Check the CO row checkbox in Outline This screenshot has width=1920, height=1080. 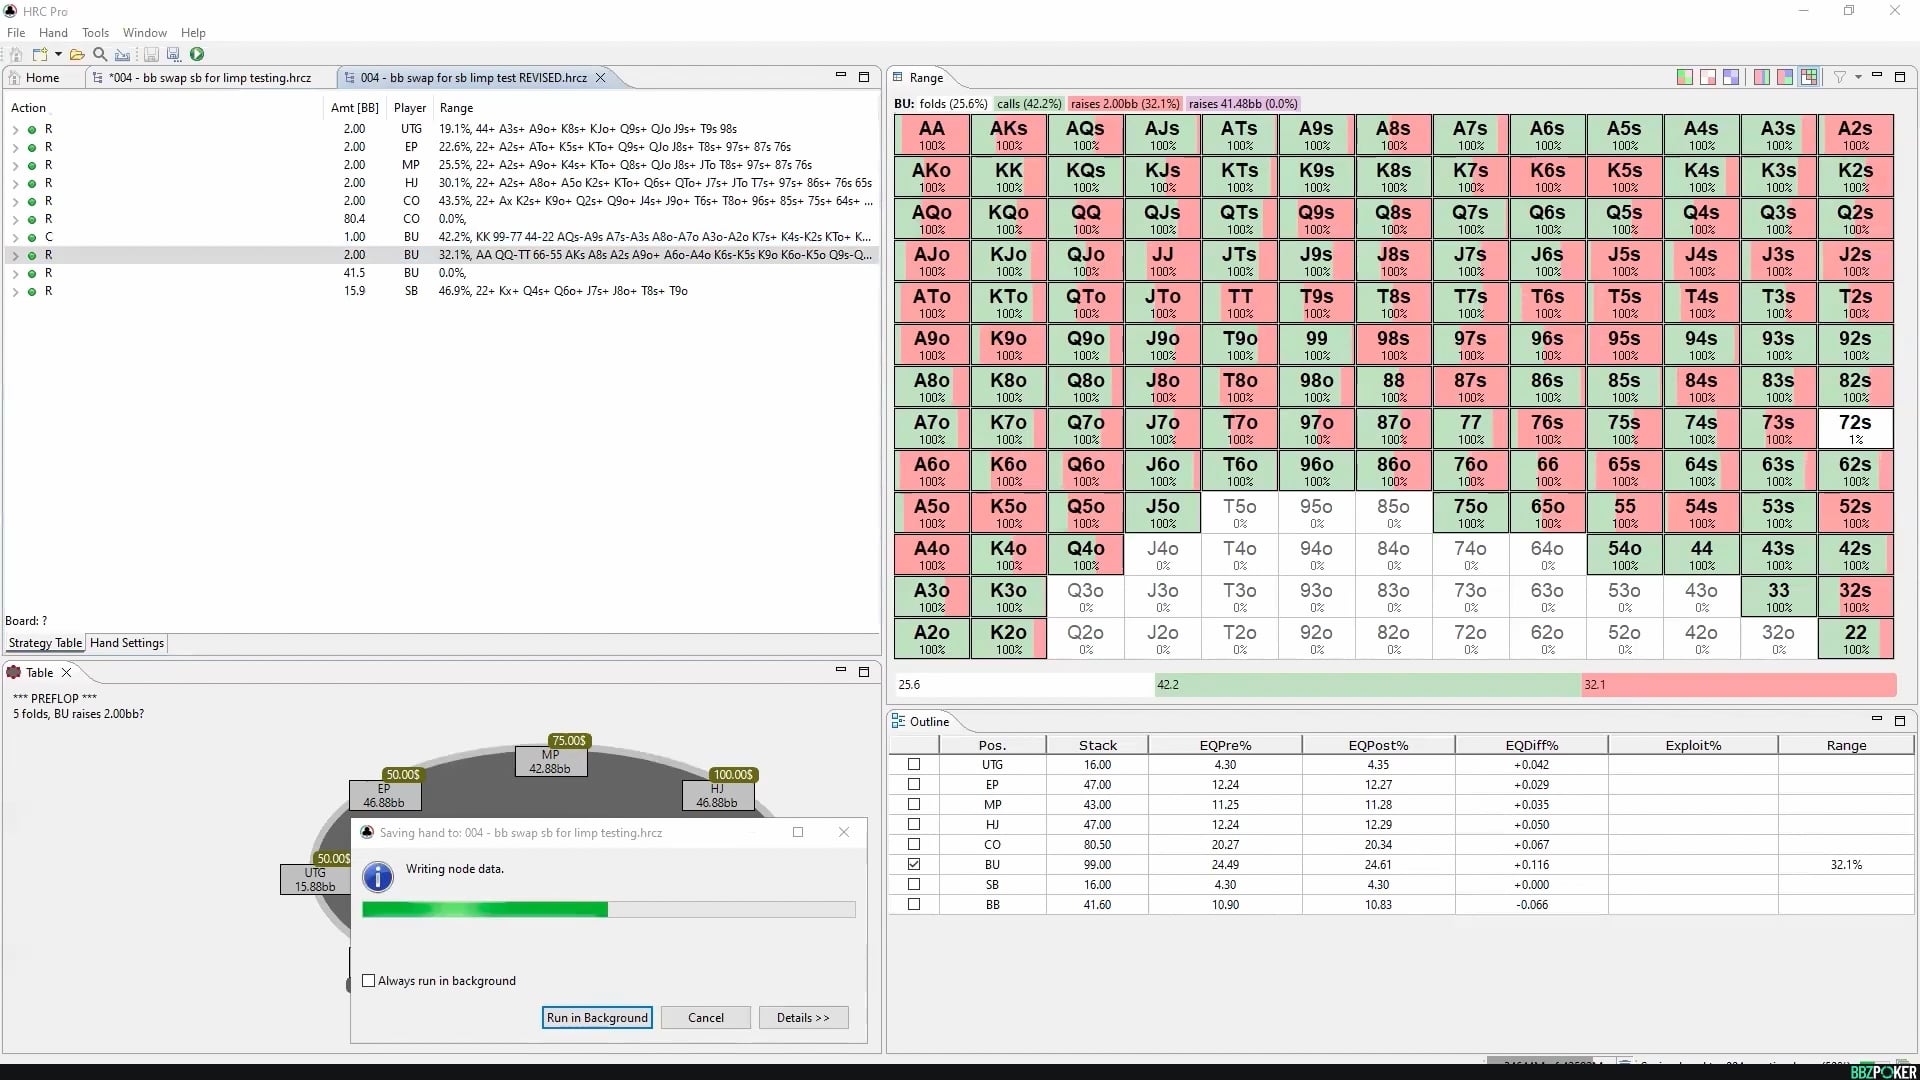[x=914, y=845]
